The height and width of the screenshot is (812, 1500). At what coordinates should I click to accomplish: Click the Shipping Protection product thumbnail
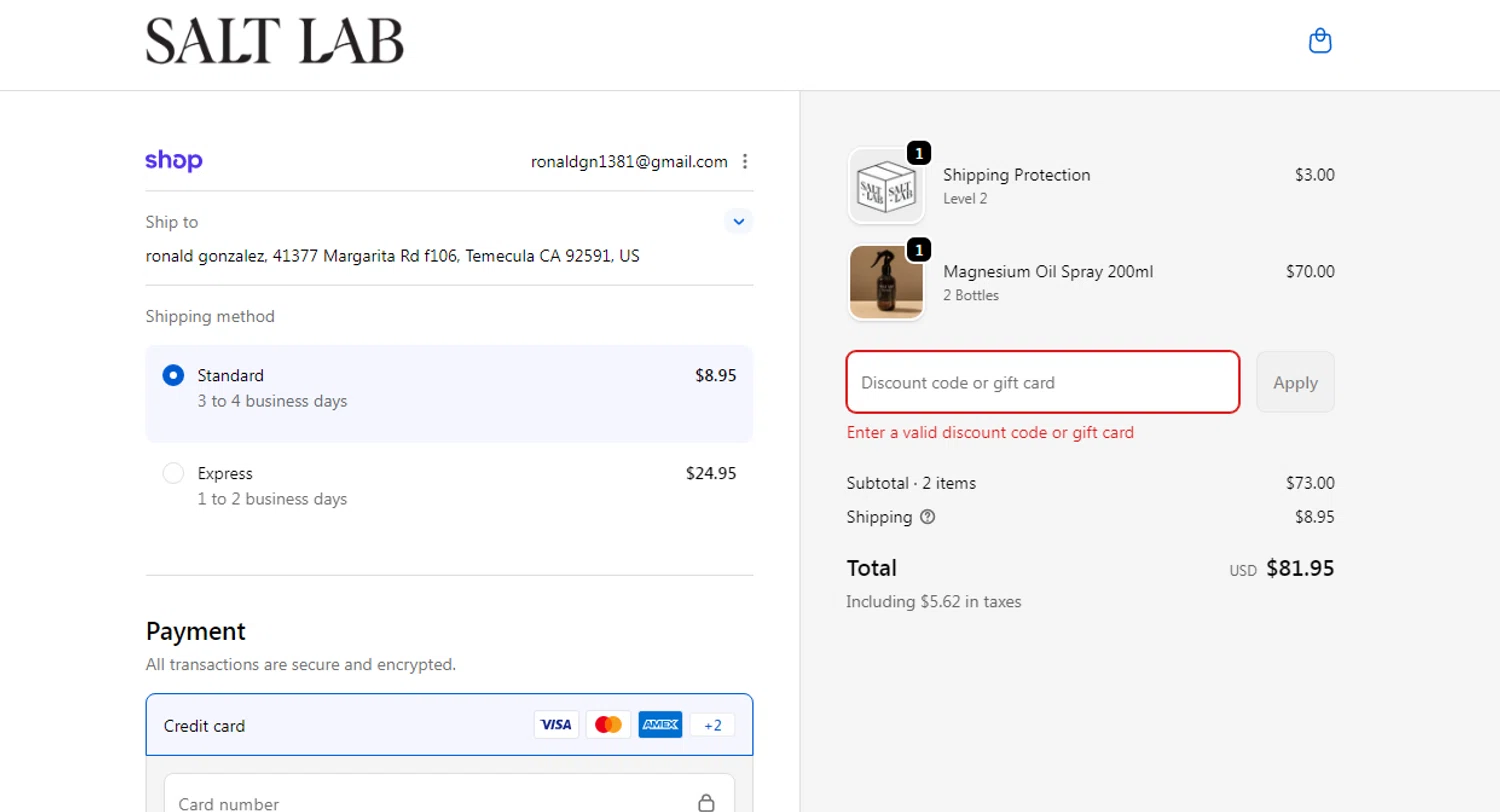pyautogui.click(x=886, y=186)
